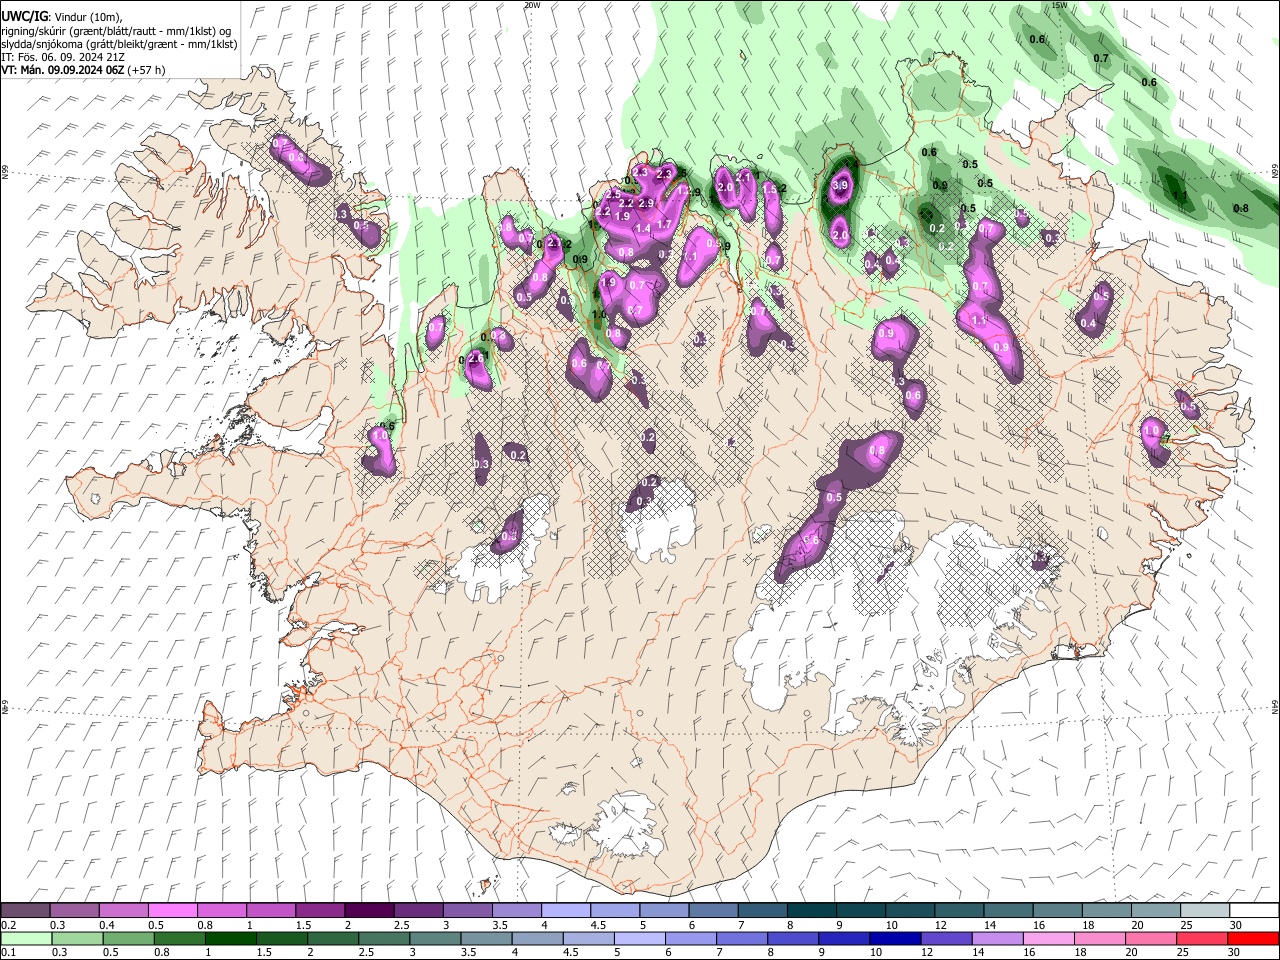This screenshot has width=1280, height=960.
Task: Click the 'VT: Mán. 09.09.2024 06Z (+57 h)' line
Action: click(x=83, y=70)
